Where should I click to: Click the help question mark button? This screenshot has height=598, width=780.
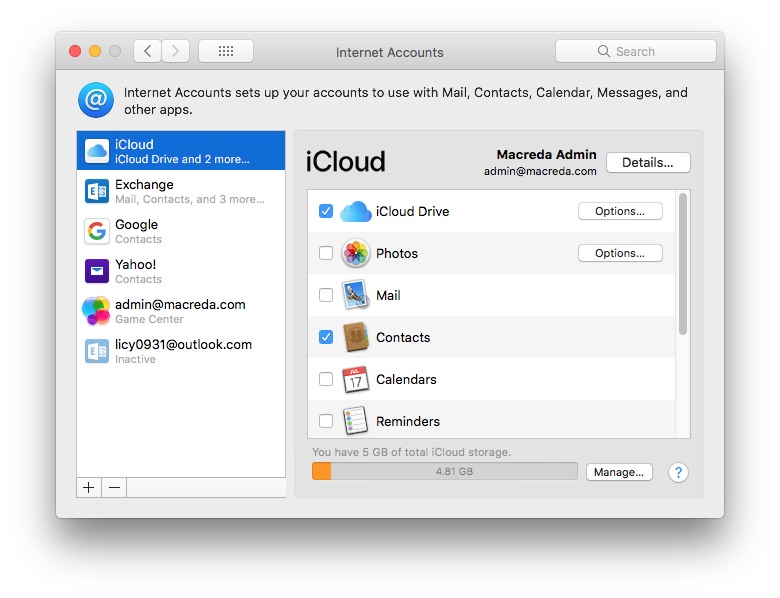(678, 472)
